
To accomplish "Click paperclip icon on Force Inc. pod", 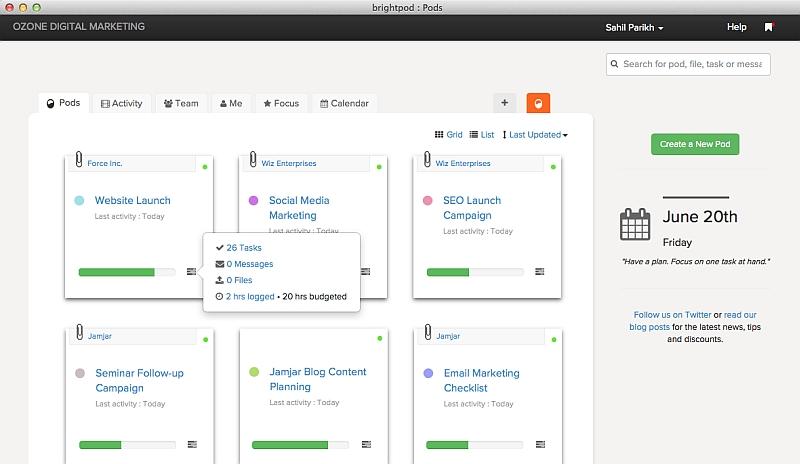I will coord(78,159).
